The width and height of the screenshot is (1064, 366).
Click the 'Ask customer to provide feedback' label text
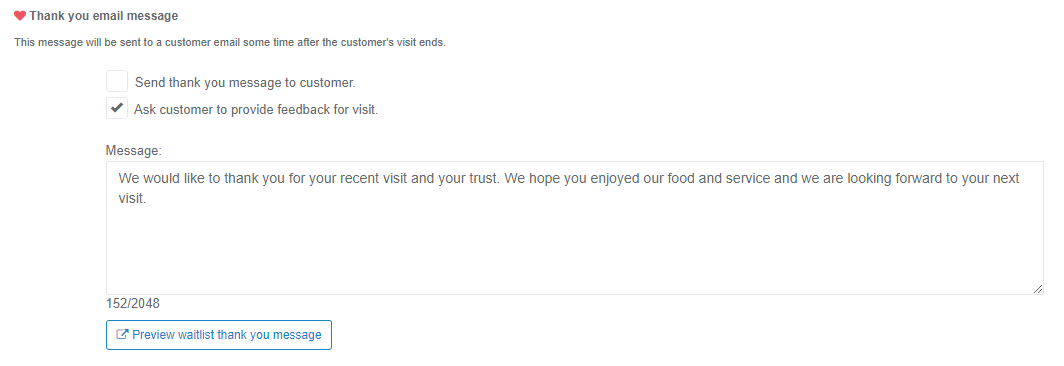pyautogui.click(x=256, y=109)
